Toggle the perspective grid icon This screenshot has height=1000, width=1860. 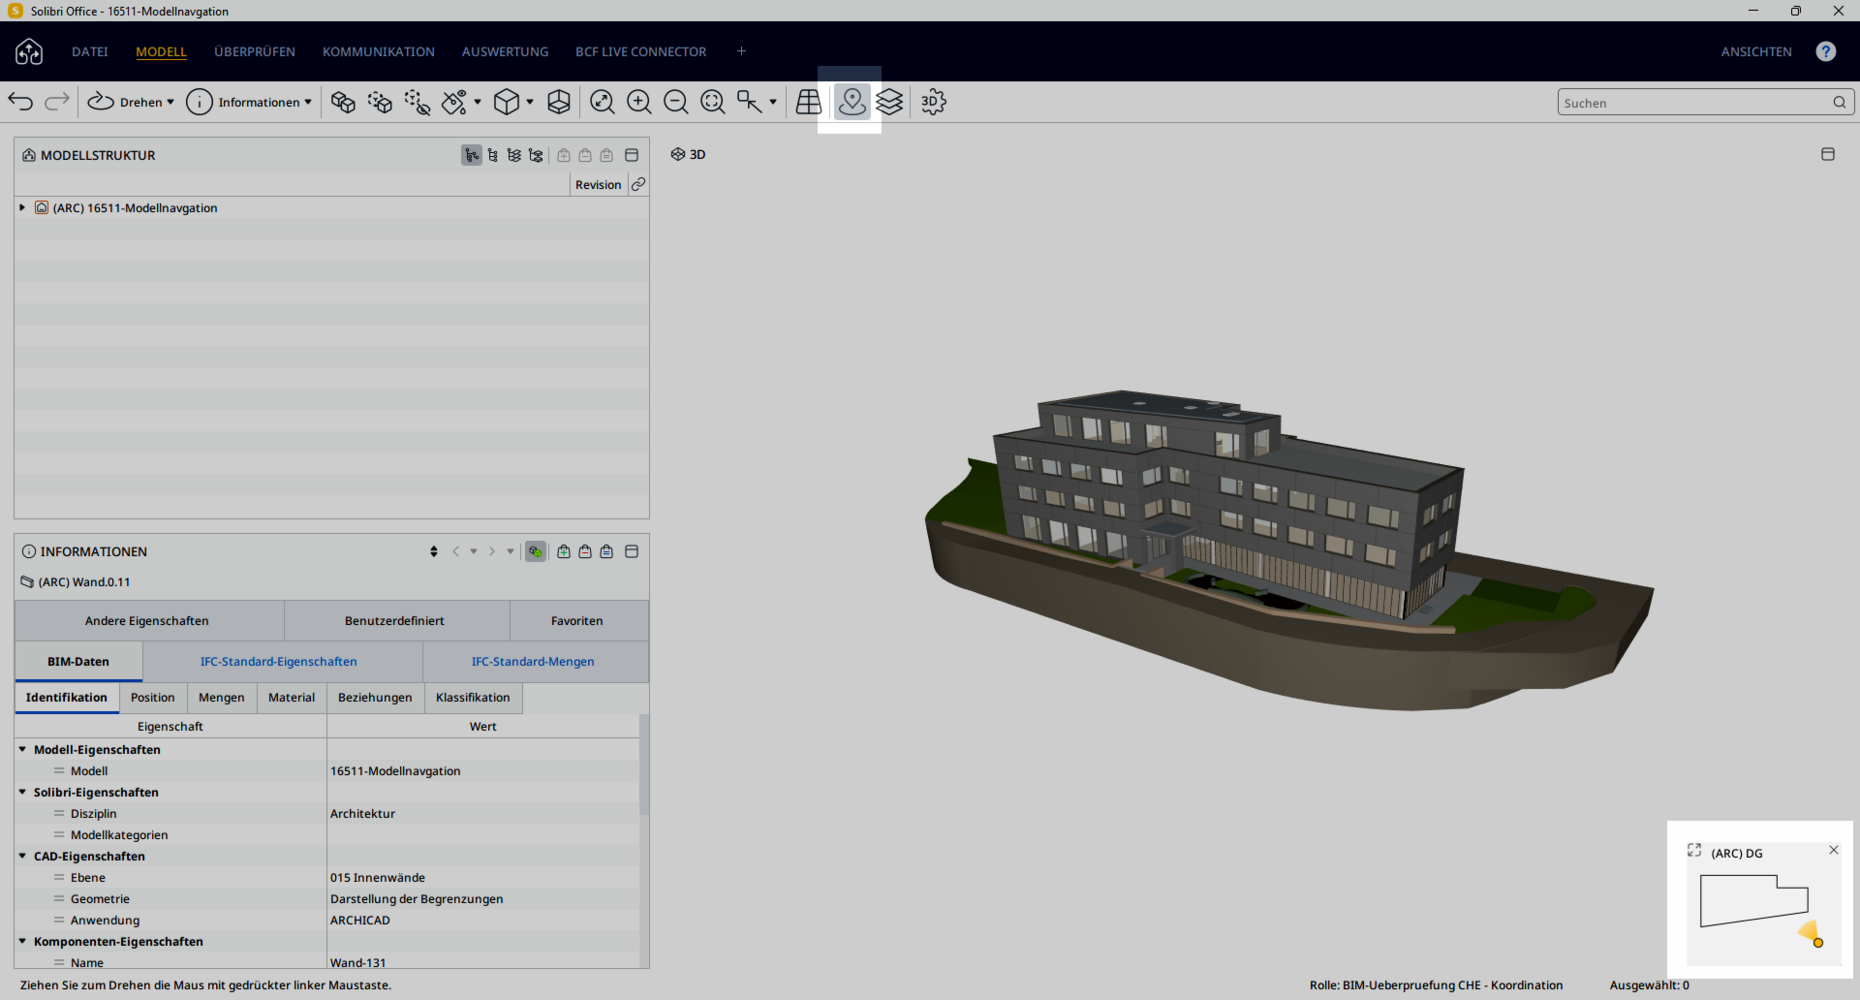[x=809, y=102]
